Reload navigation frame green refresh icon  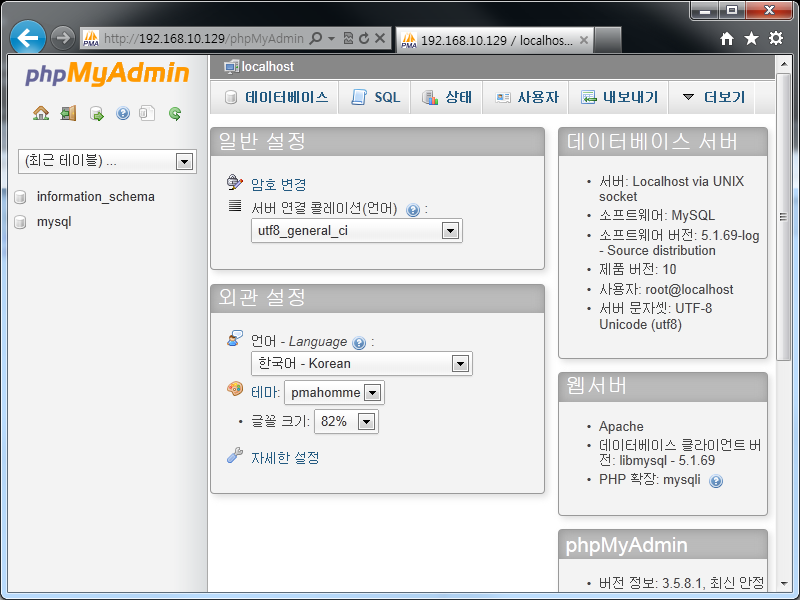175,113
